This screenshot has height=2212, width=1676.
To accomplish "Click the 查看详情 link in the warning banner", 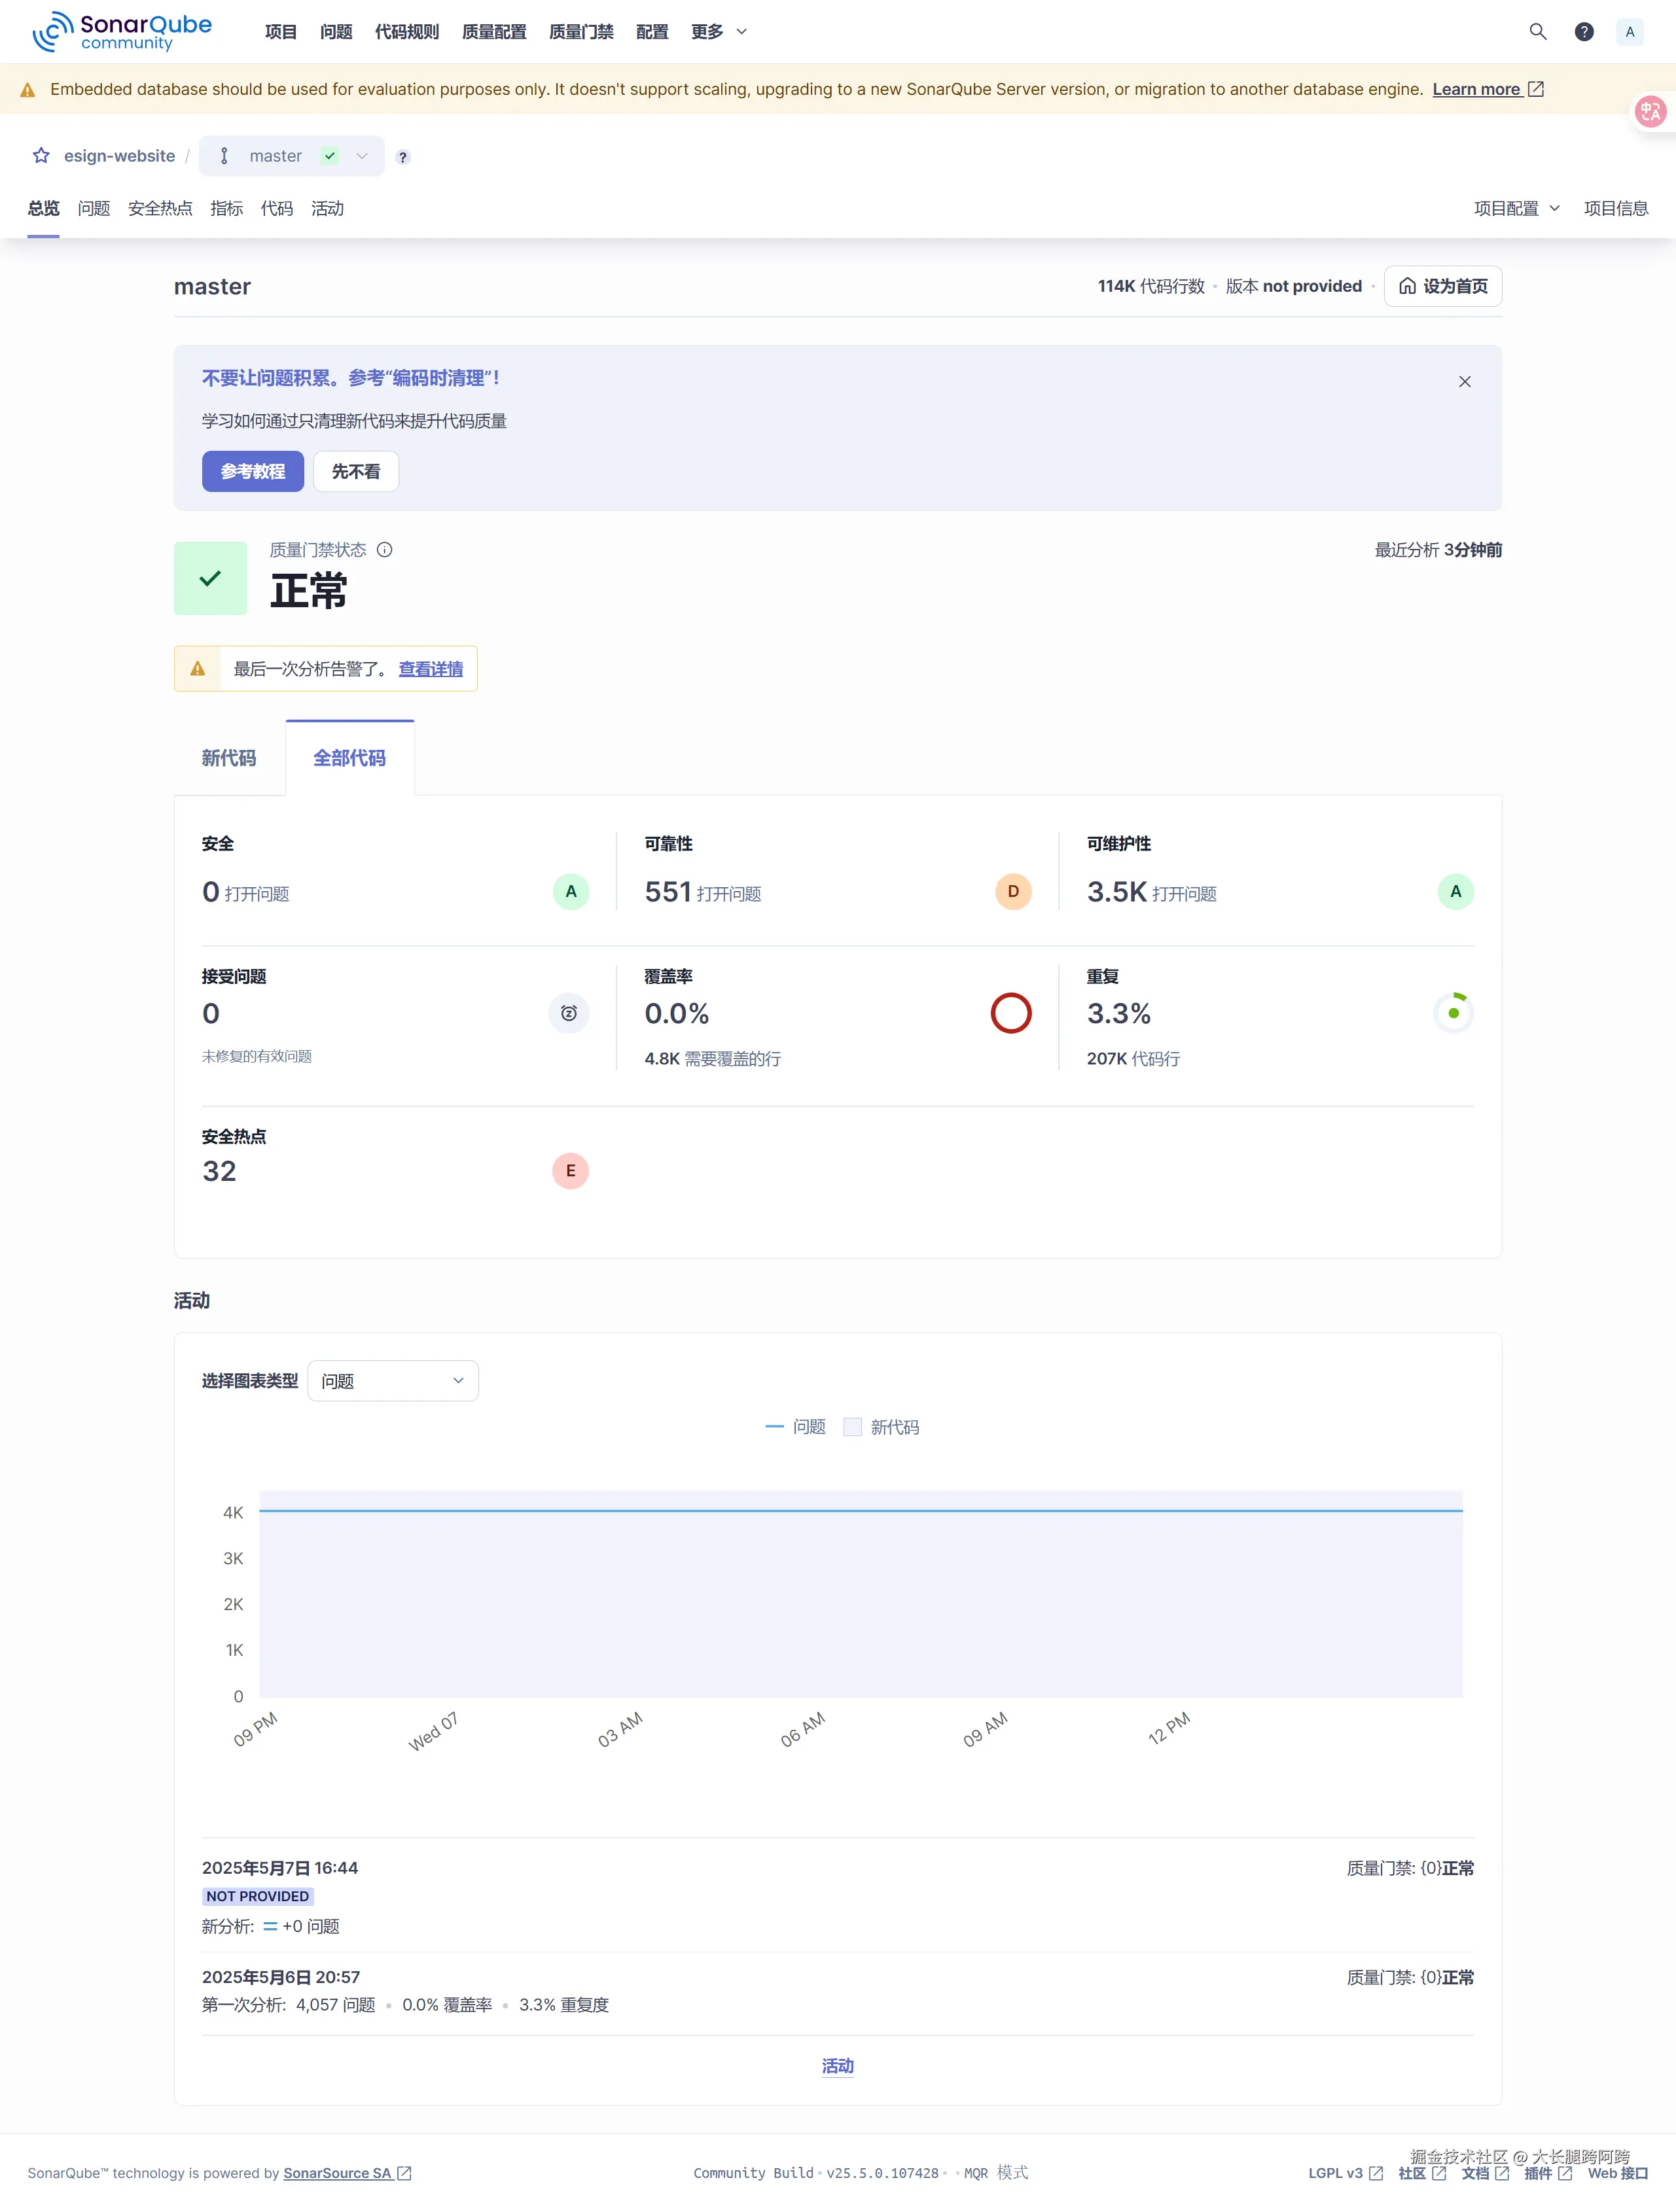I will pos(430,669).
